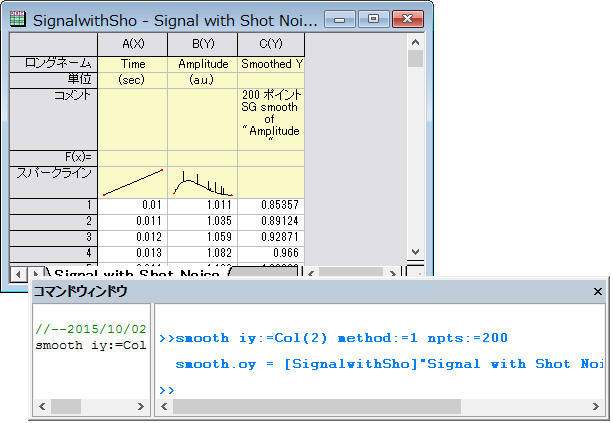Click cell with value 0.85357

tap(271, 206)
